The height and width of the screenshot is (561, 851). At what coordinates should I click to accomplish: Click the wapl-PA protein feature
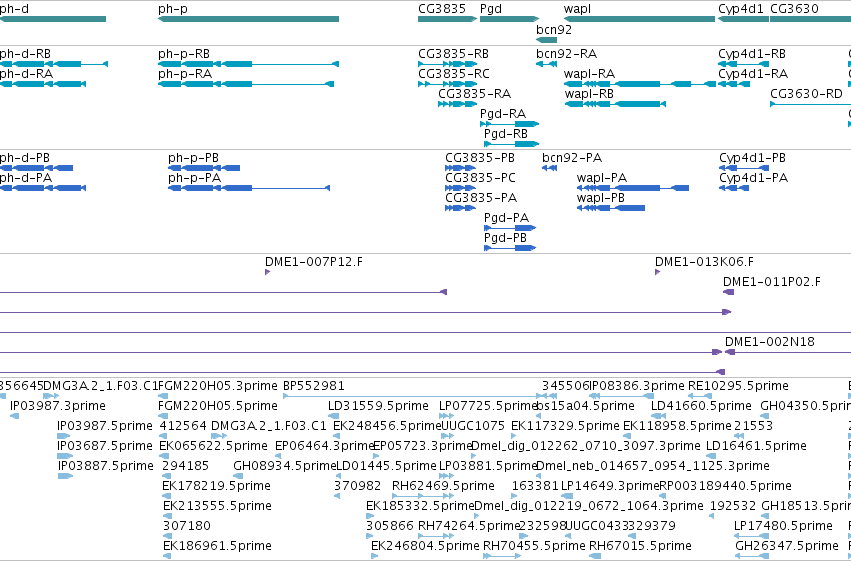(x=633, y=188)
